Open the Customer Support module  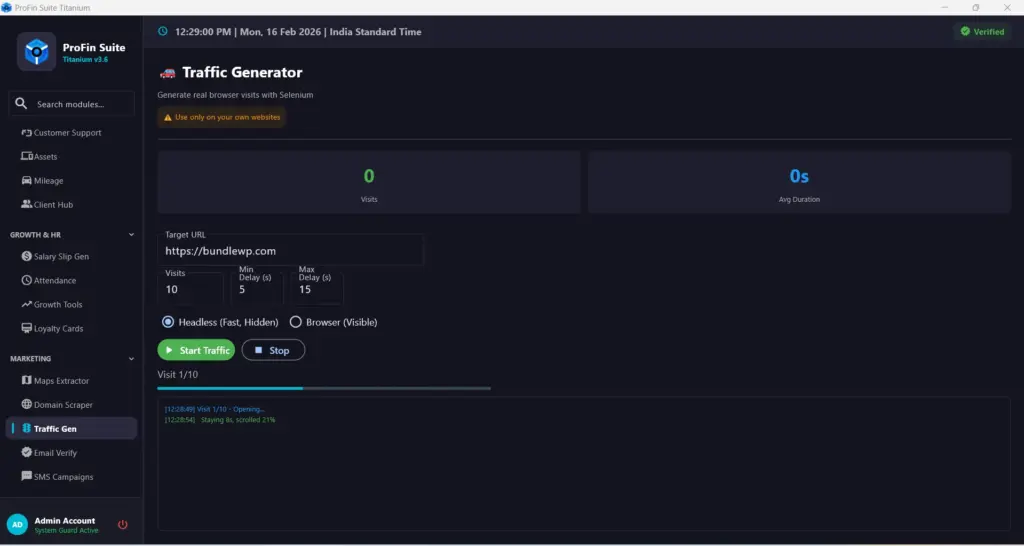coord(72,133)
